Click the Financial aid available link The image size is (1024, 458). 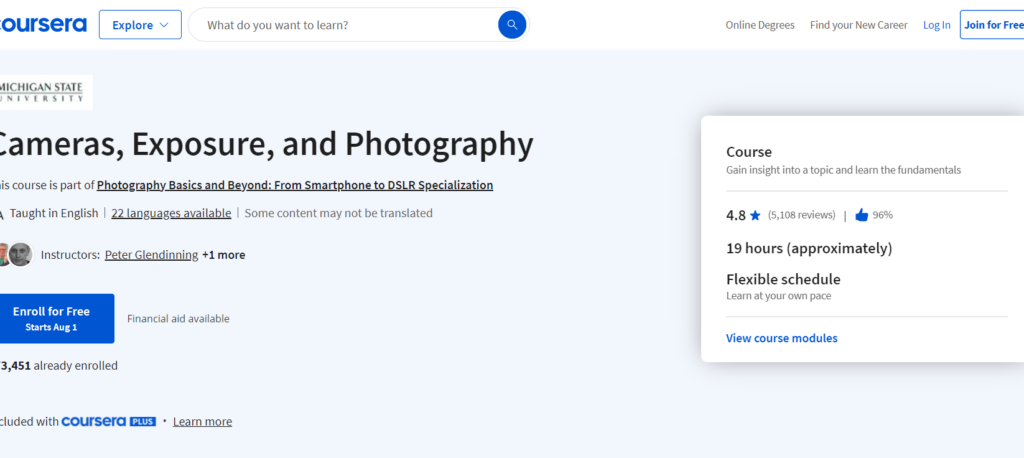pyautogui.click(x=178, y=319)
